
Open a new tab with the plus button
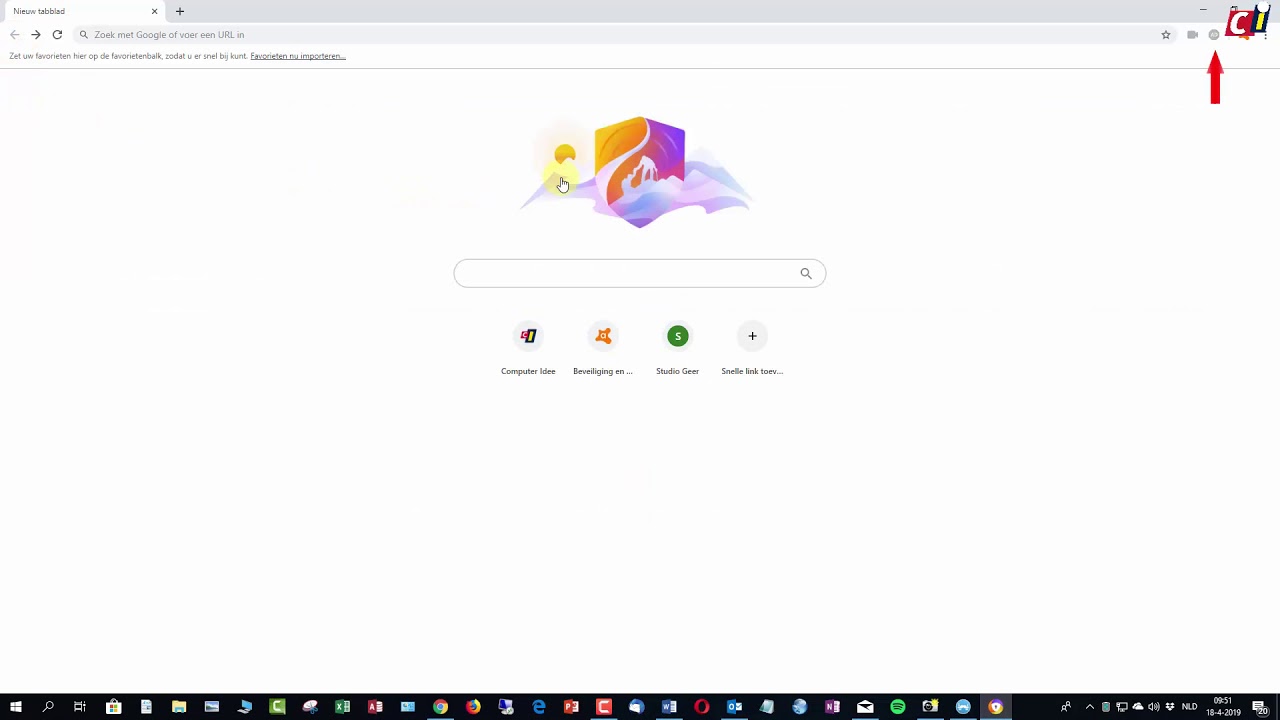click(180, 11)
